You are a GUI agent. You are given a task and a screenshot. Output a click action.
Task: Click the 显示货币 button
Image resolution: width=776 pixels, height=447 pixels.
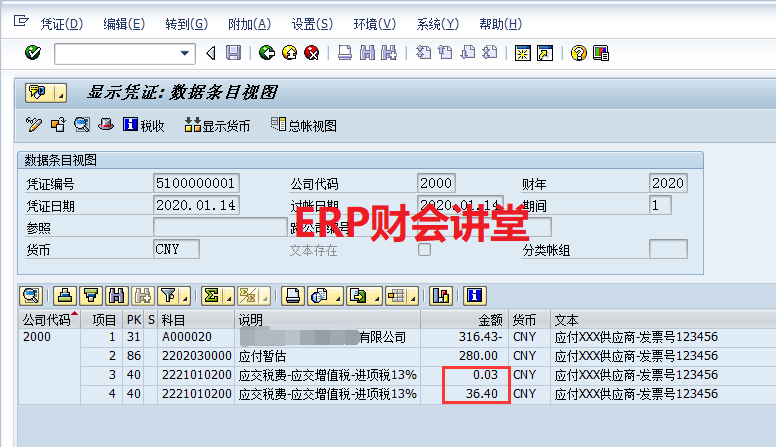tap(218, 125)
